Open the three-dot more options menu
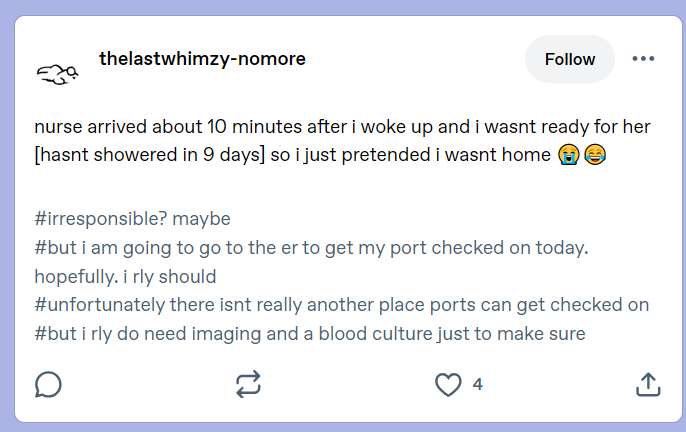 [x=643, y=59]
